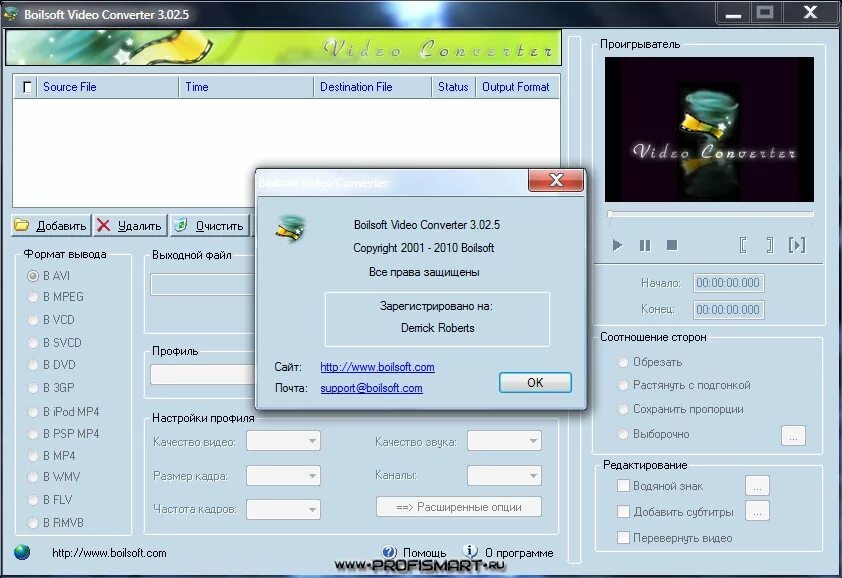Play video in the player panel
This screenshot has height=578, width=842.
point(617,245)
